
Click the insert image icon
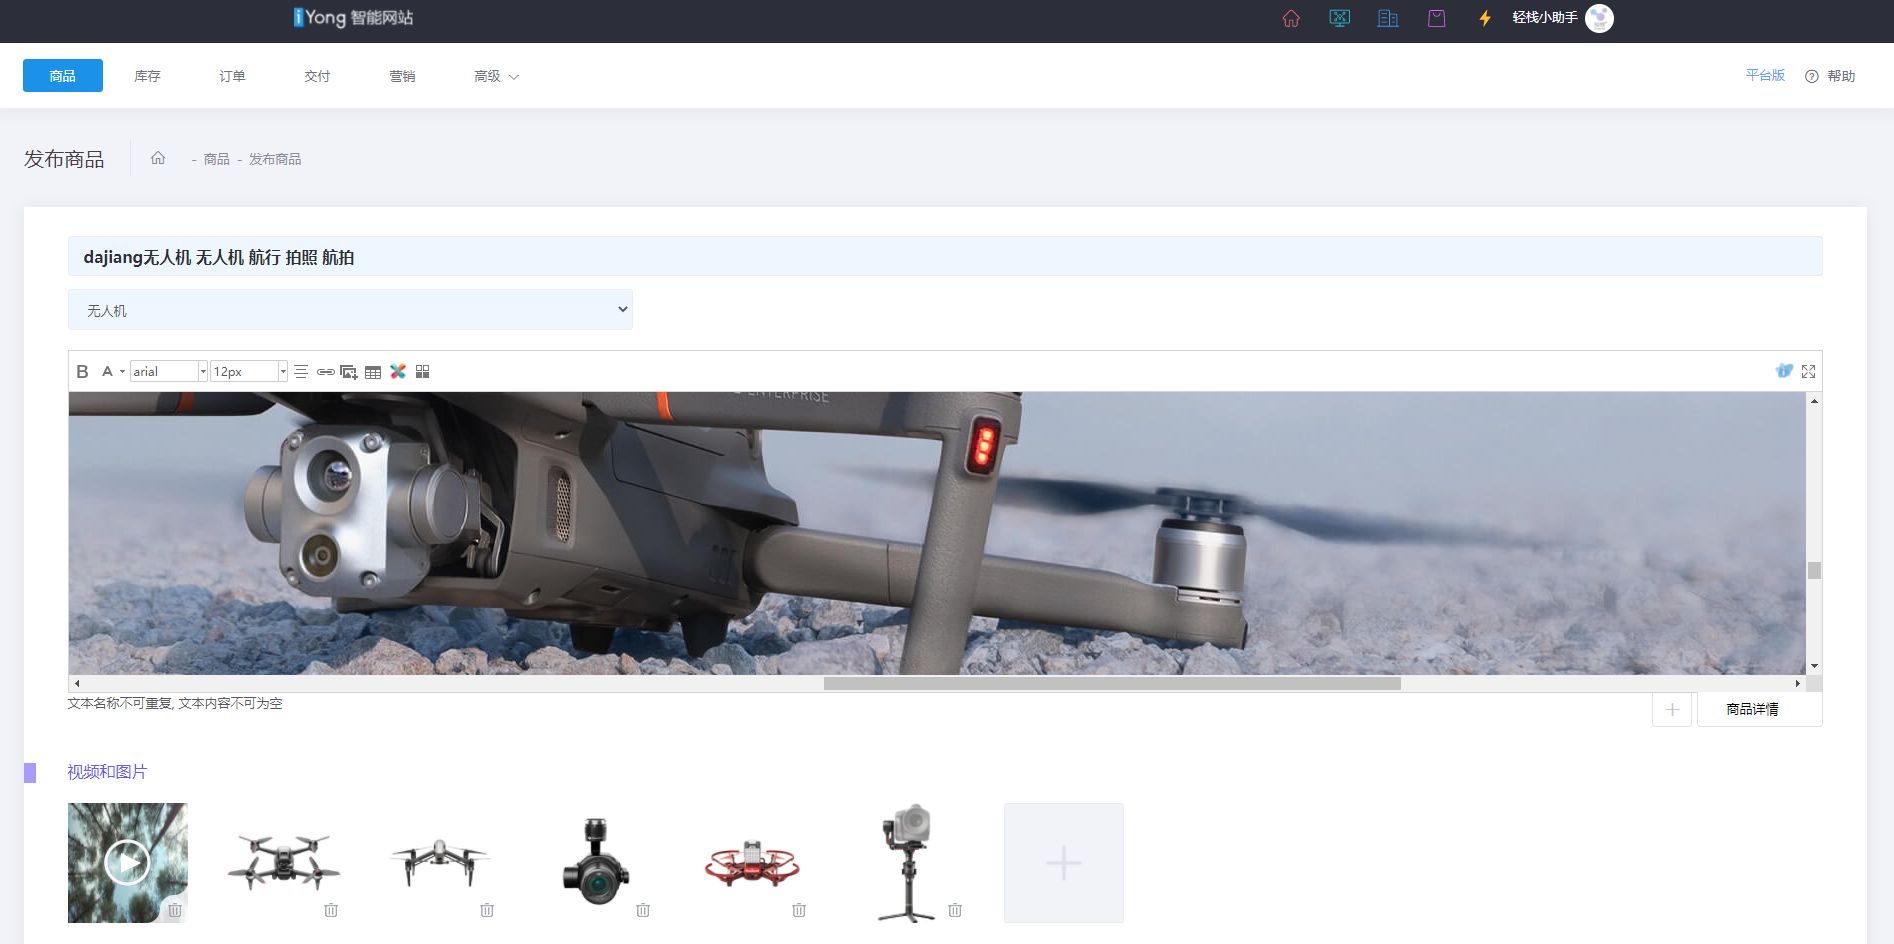349,371
